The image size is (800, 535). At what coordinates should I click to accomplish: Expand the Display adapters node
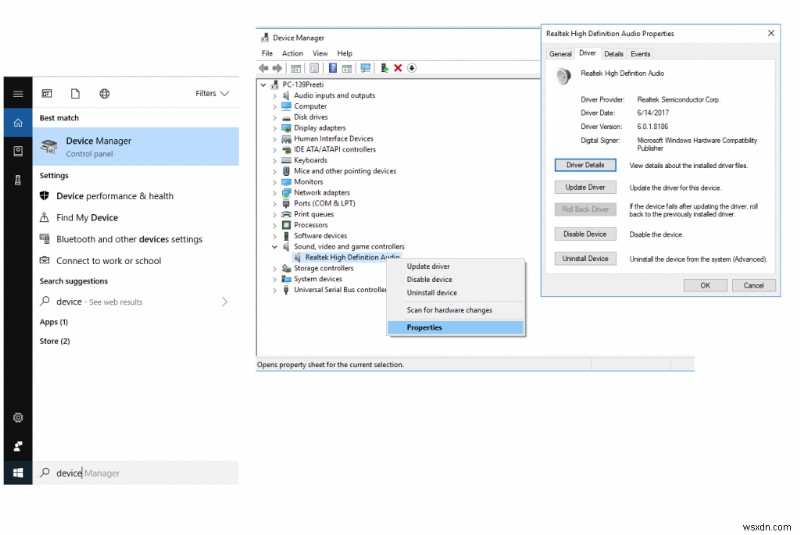(274, 128)
